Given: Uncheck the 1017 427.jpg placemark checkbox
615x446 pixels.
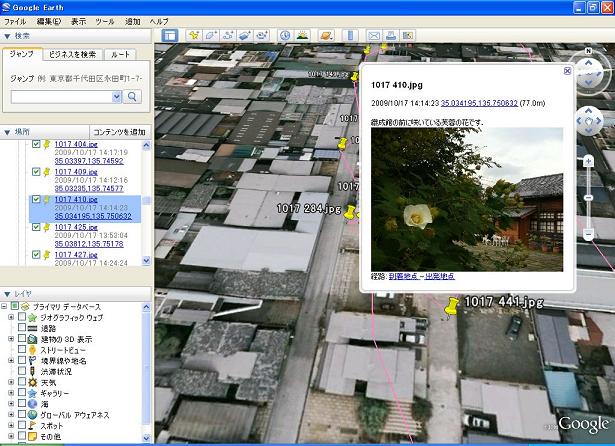Looking at the screenshot, I should pos(36,255).
